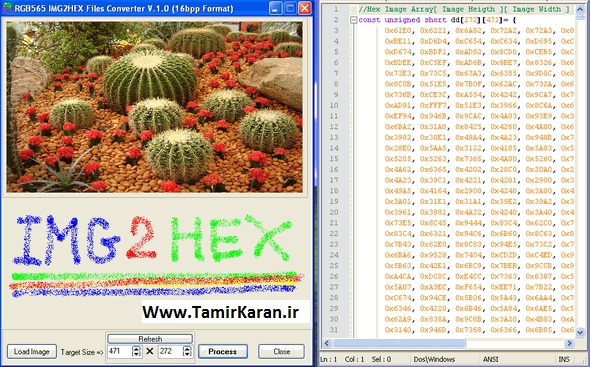Close the IMG2HEX window via title bar X
The width and height of the screenshot is (590, 367).
point(304,8)
